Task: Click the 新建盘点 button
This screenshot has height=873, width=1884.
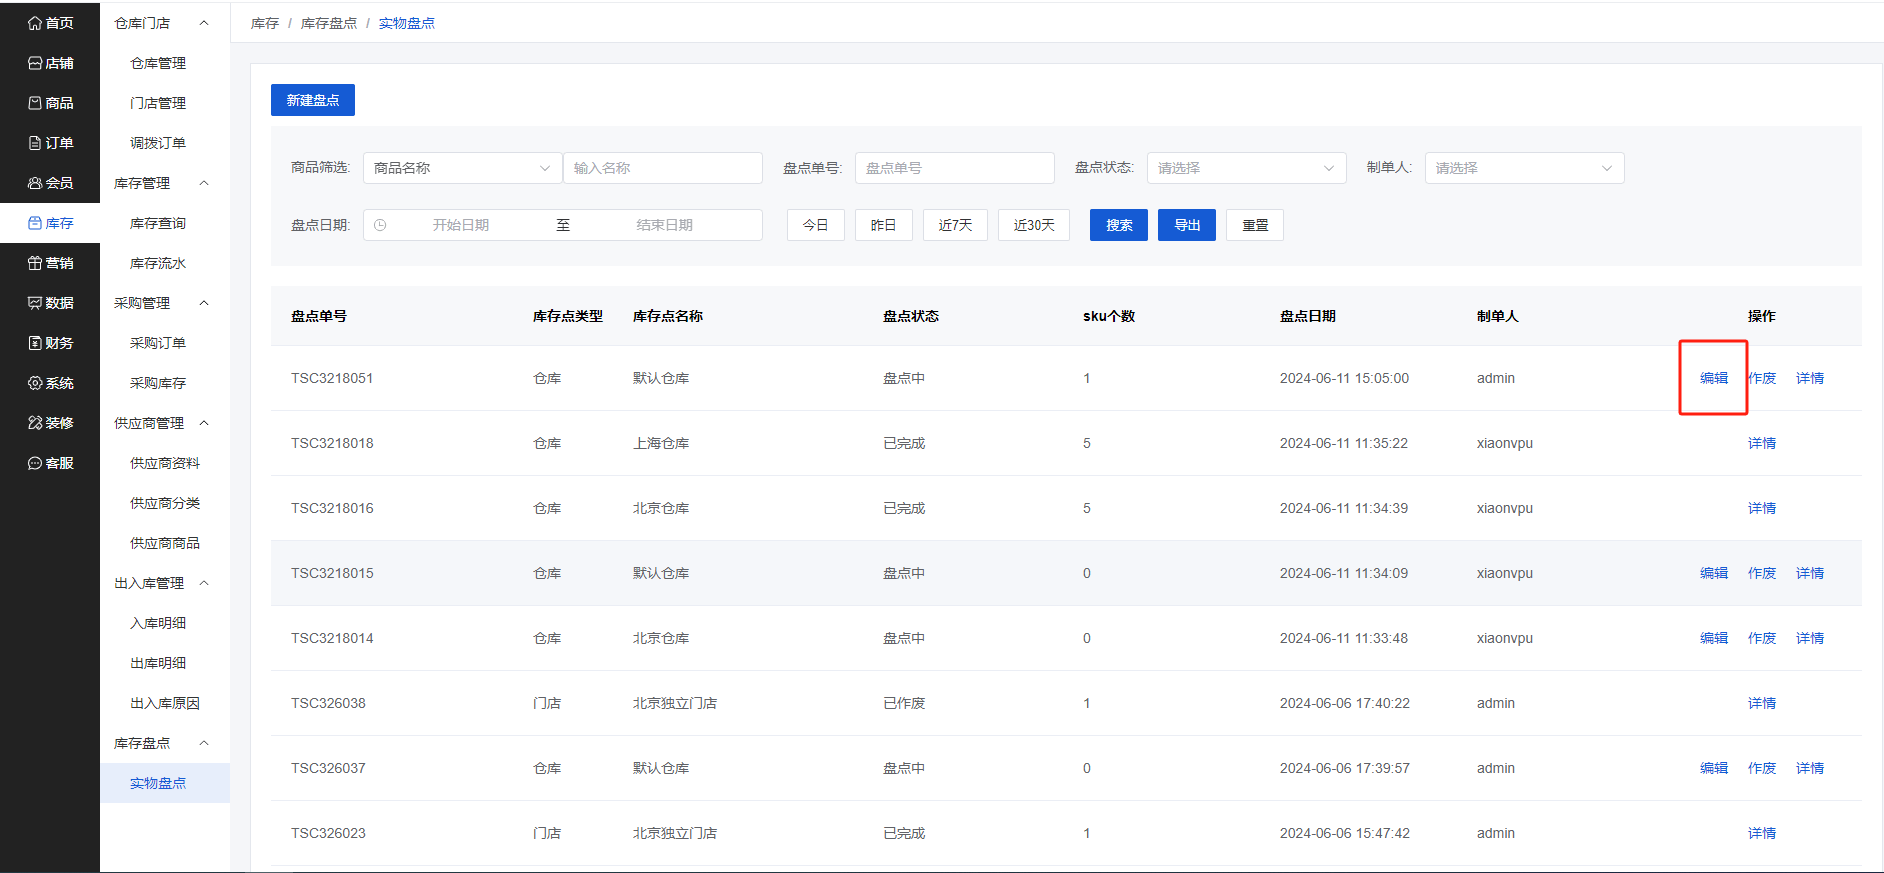Action: [x=313, y=100]
